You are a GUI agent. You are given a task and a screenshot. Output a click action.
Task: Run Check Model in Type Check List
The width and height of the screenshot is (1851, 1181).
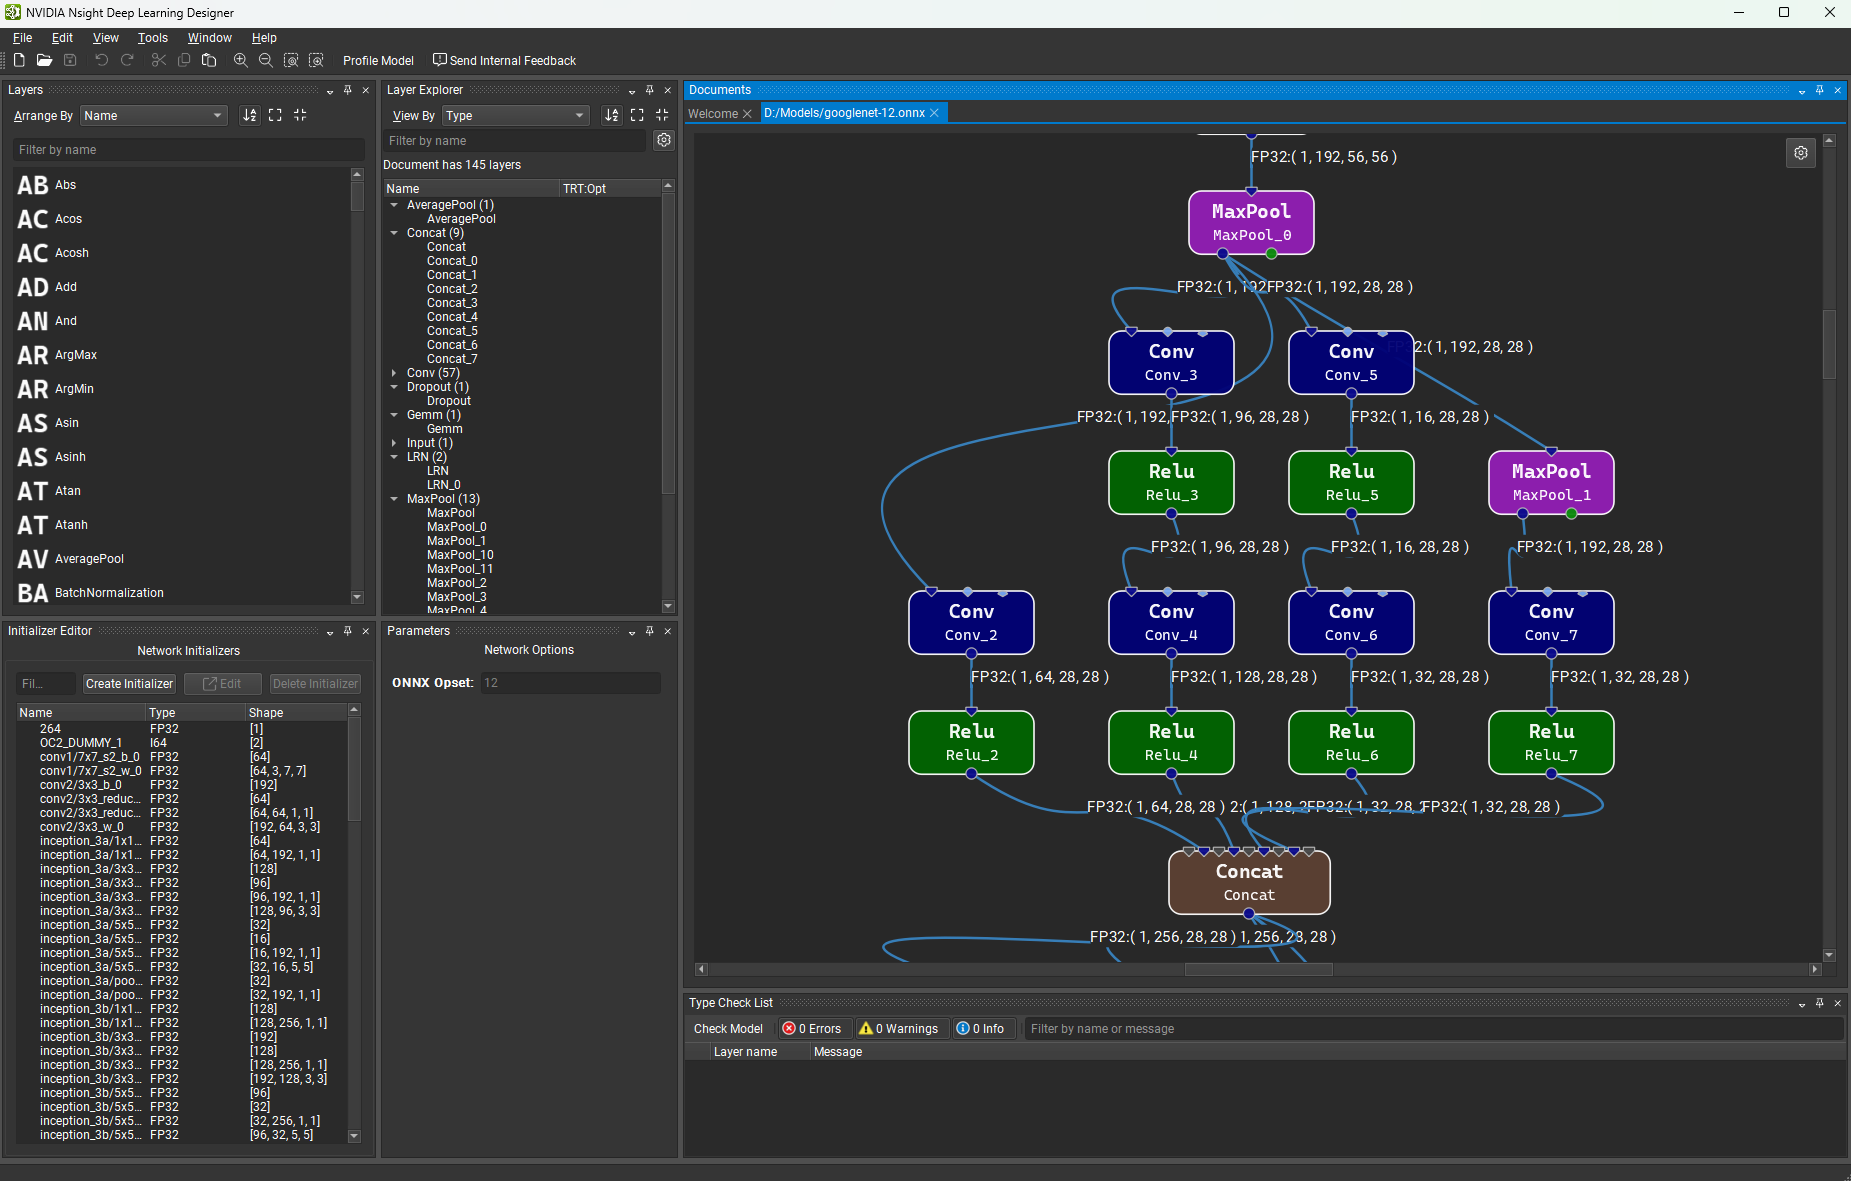[x=727, y=1028]
